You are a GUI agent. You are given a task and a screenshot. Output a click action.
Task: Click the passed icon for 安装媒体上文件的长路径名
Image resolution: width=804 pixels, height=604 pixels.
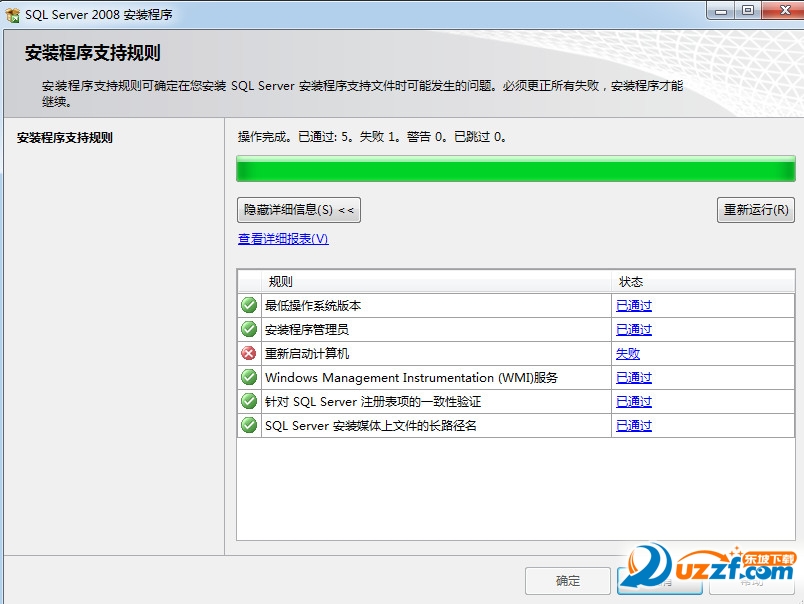pos(249,426)
